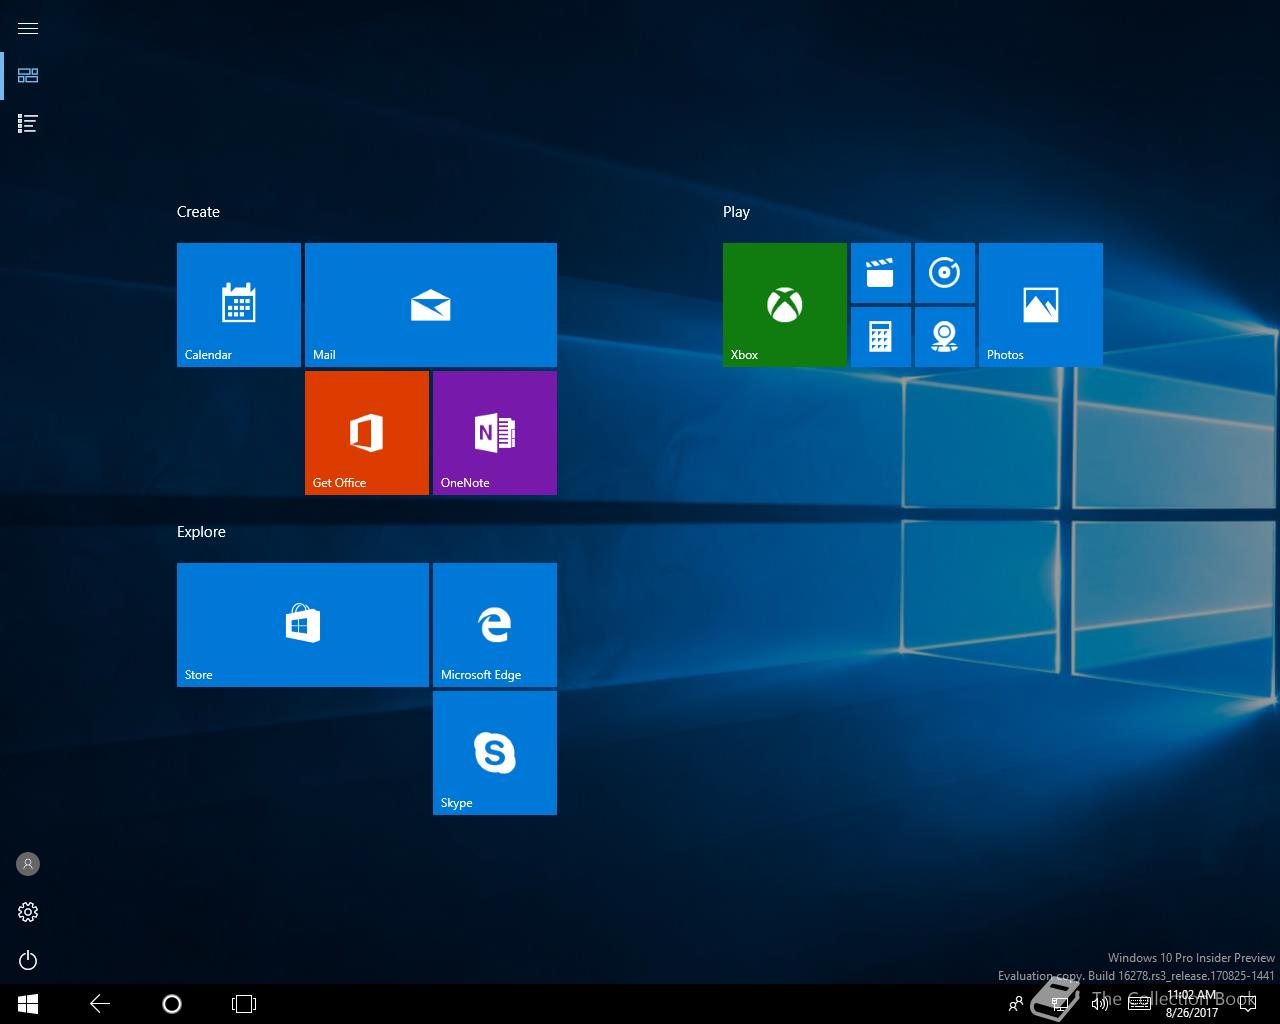Open the Store tile
The image size is (1280, 1024).
pyautogui.click(x=303, y=625)
